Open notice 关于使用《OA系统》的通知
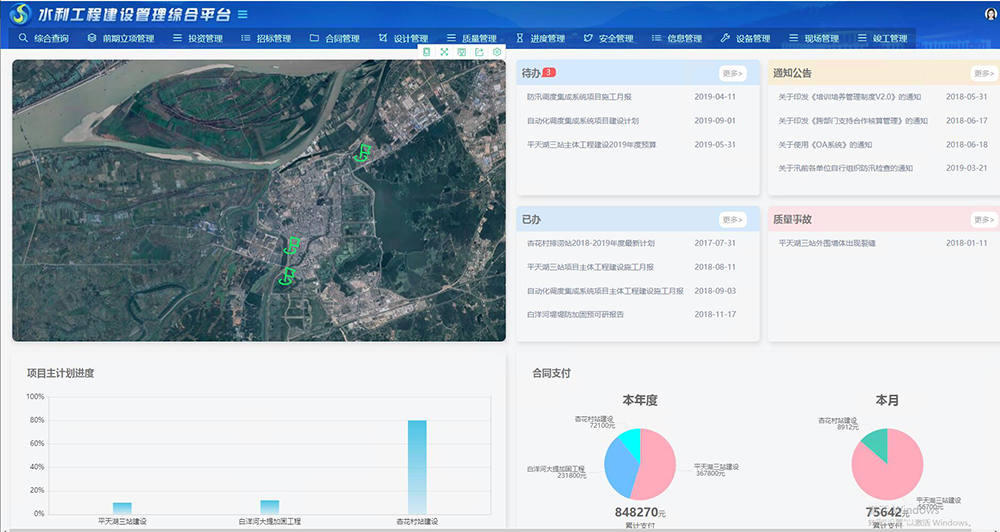Screen dimensions: 1000x532 (825, 145)
